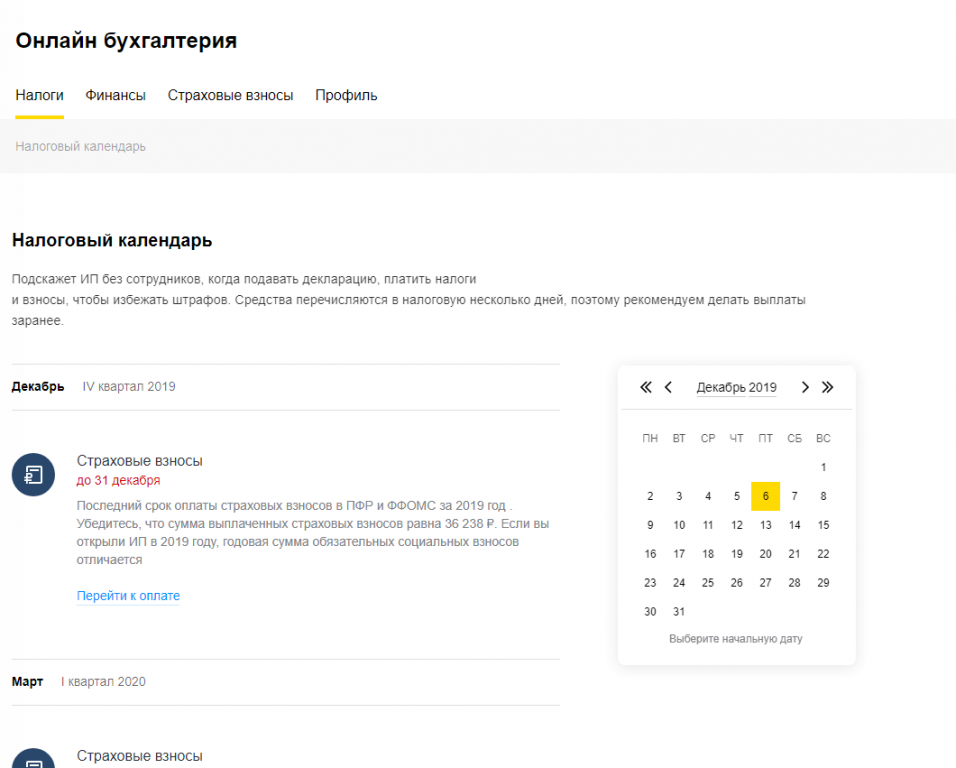The height and width of the screenshot is (768, 956).
Task: Click the 'Налоговый календарь' breadcrumb
Action: click(80, 146)
